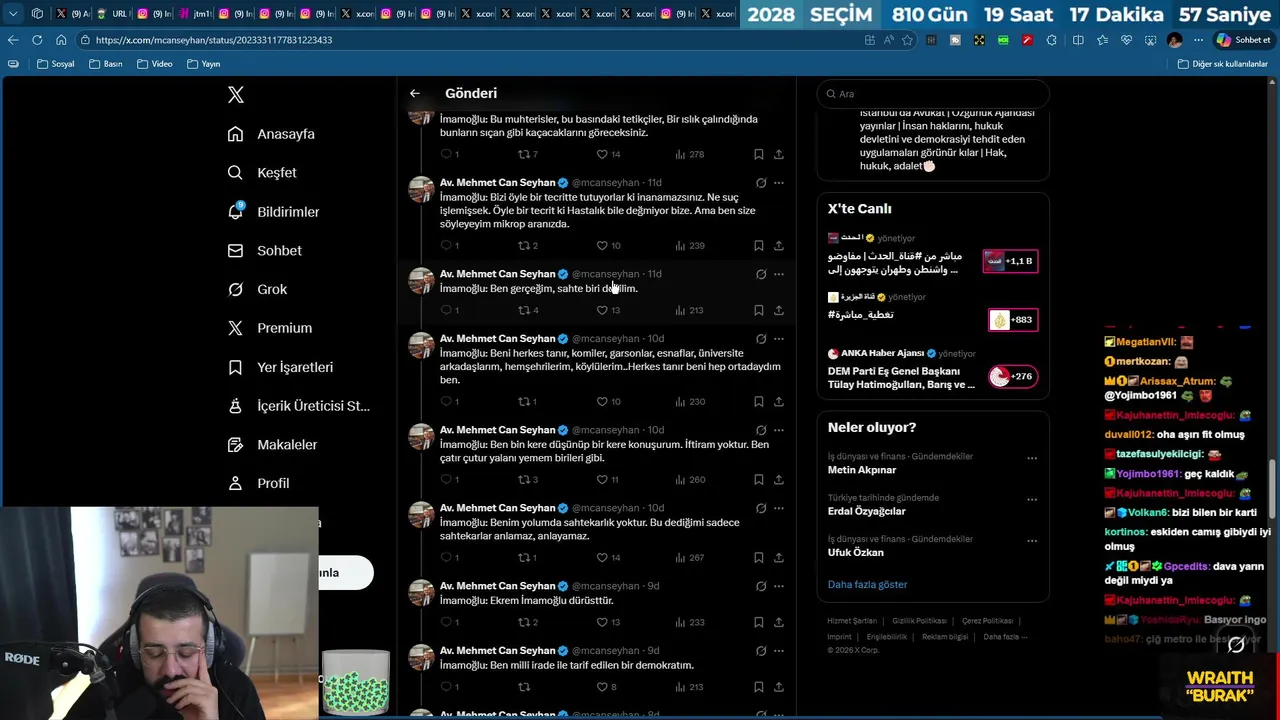Image resolution: width=1280 pixels, height=720 pixels.
Task: Bookmark the 'Ben bin kere düşünüp' tweet
Action: click(758, 479)
